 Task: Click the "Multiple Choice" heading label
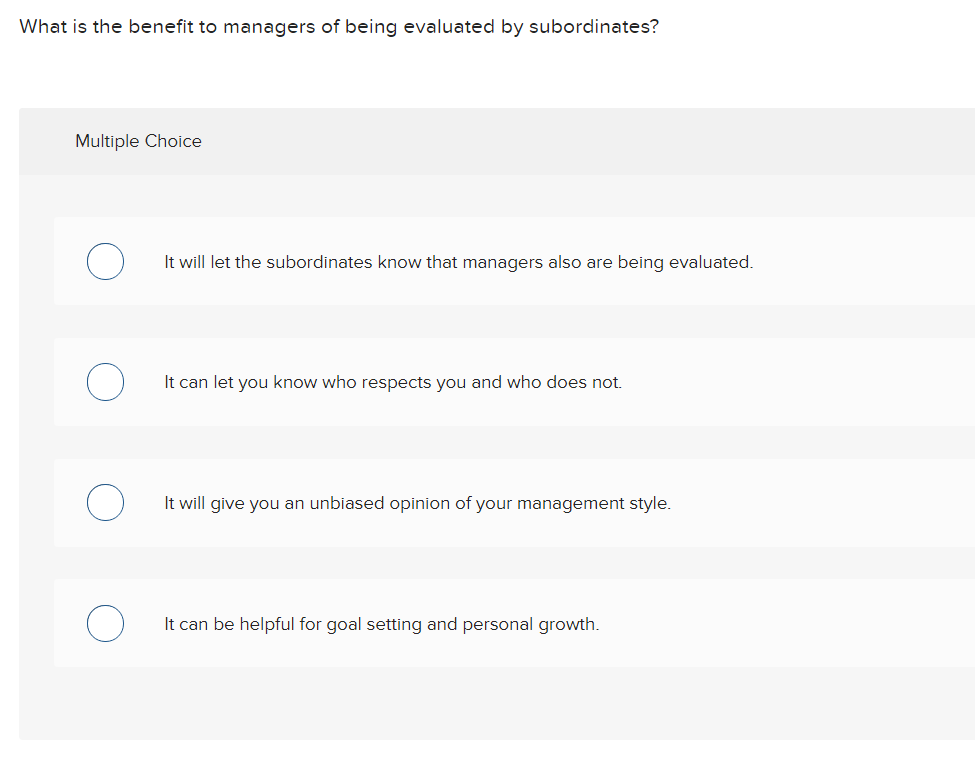pos(138,141)
